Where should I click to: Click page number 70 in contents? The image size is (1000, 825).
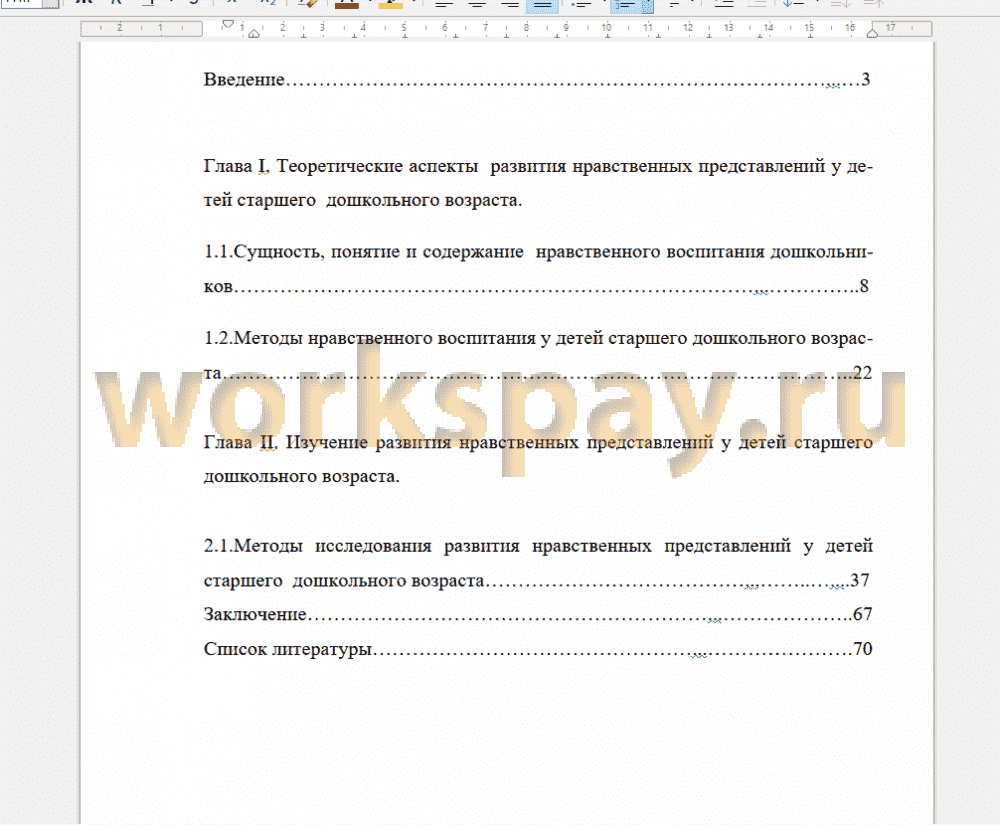tap(863, 649)
